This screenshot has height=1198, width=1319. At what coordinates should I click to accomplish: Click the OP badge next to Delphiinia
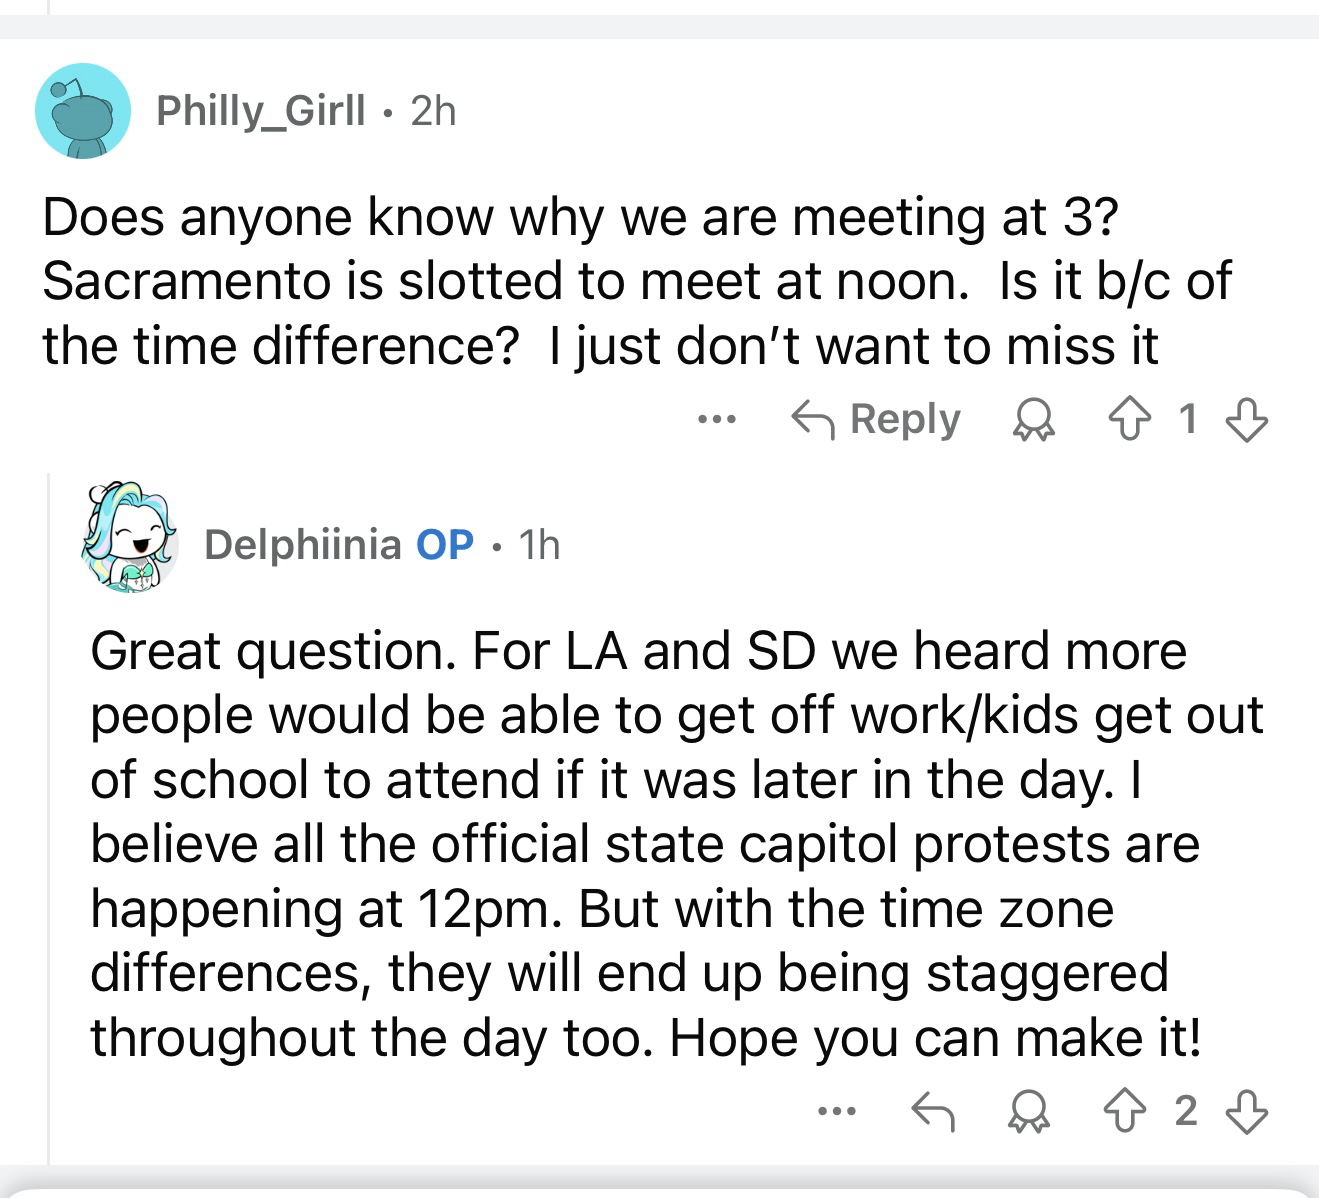click(x=444, y=545)
